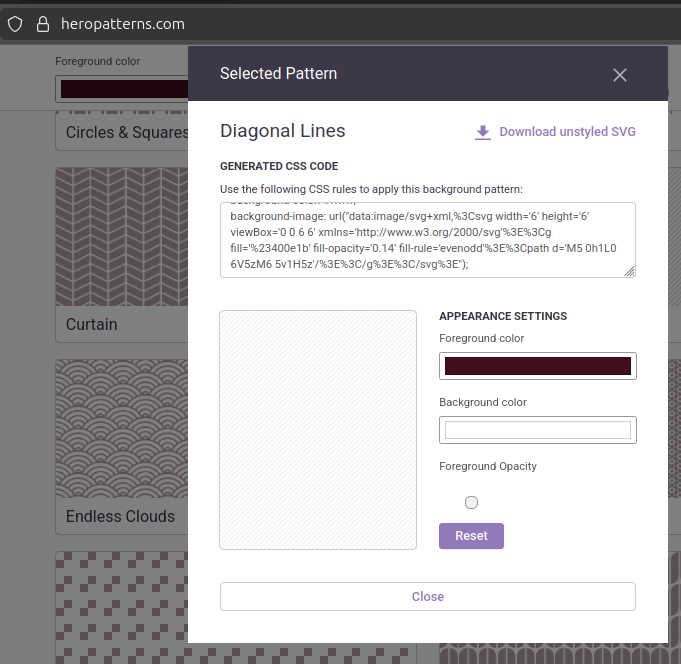Click the site security padlock icon

(x=42, y=24)
